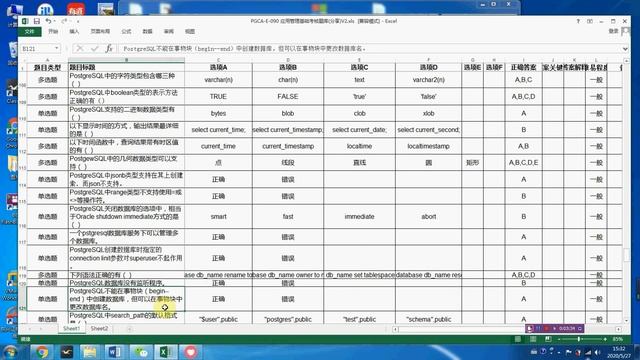
Task: Select the cell containing varchar(n)
Action: (x=218, y=80)
